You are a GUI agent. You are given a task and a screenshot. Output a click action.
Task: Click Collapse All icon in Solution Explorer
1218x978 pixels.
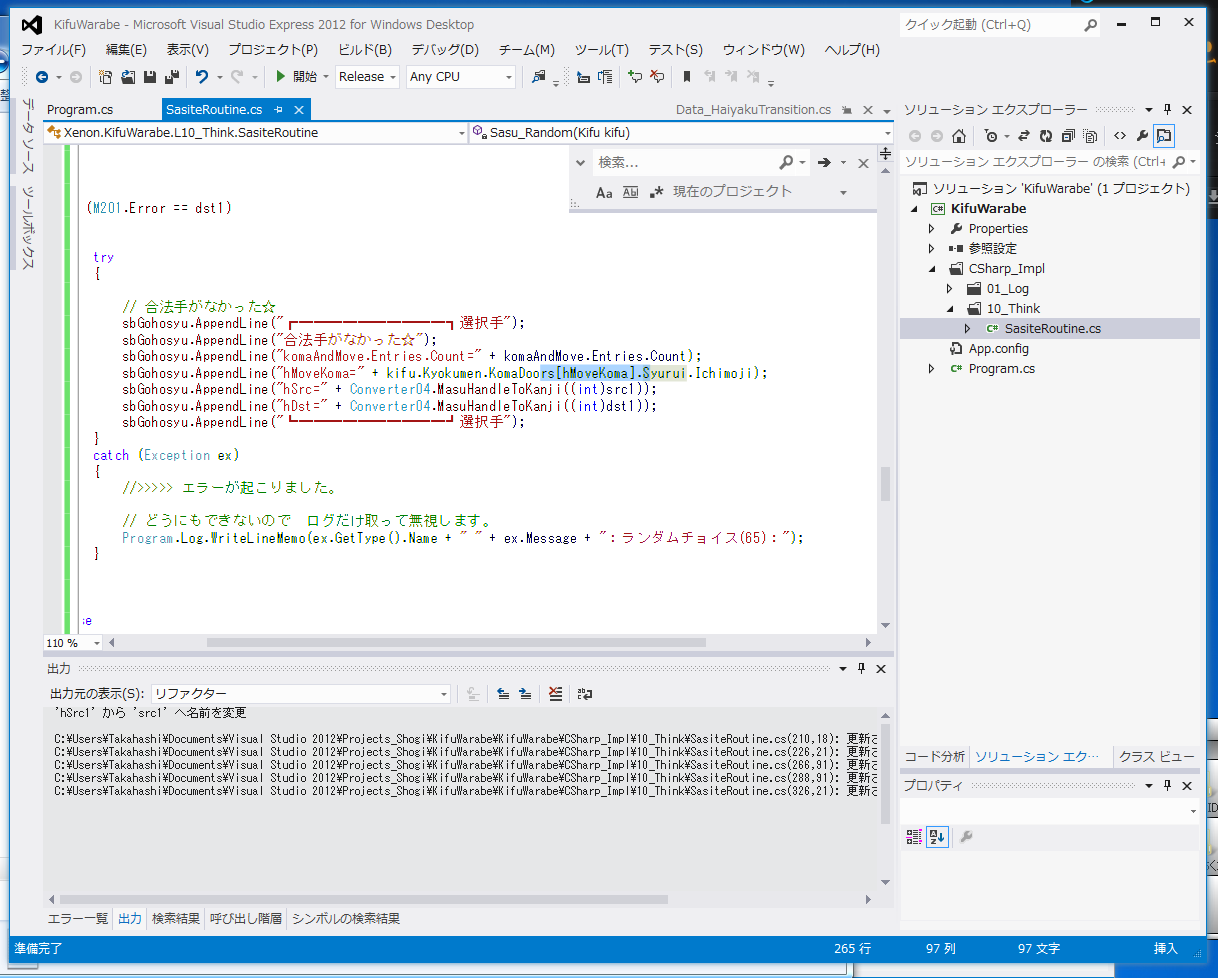coord(1068,136)
